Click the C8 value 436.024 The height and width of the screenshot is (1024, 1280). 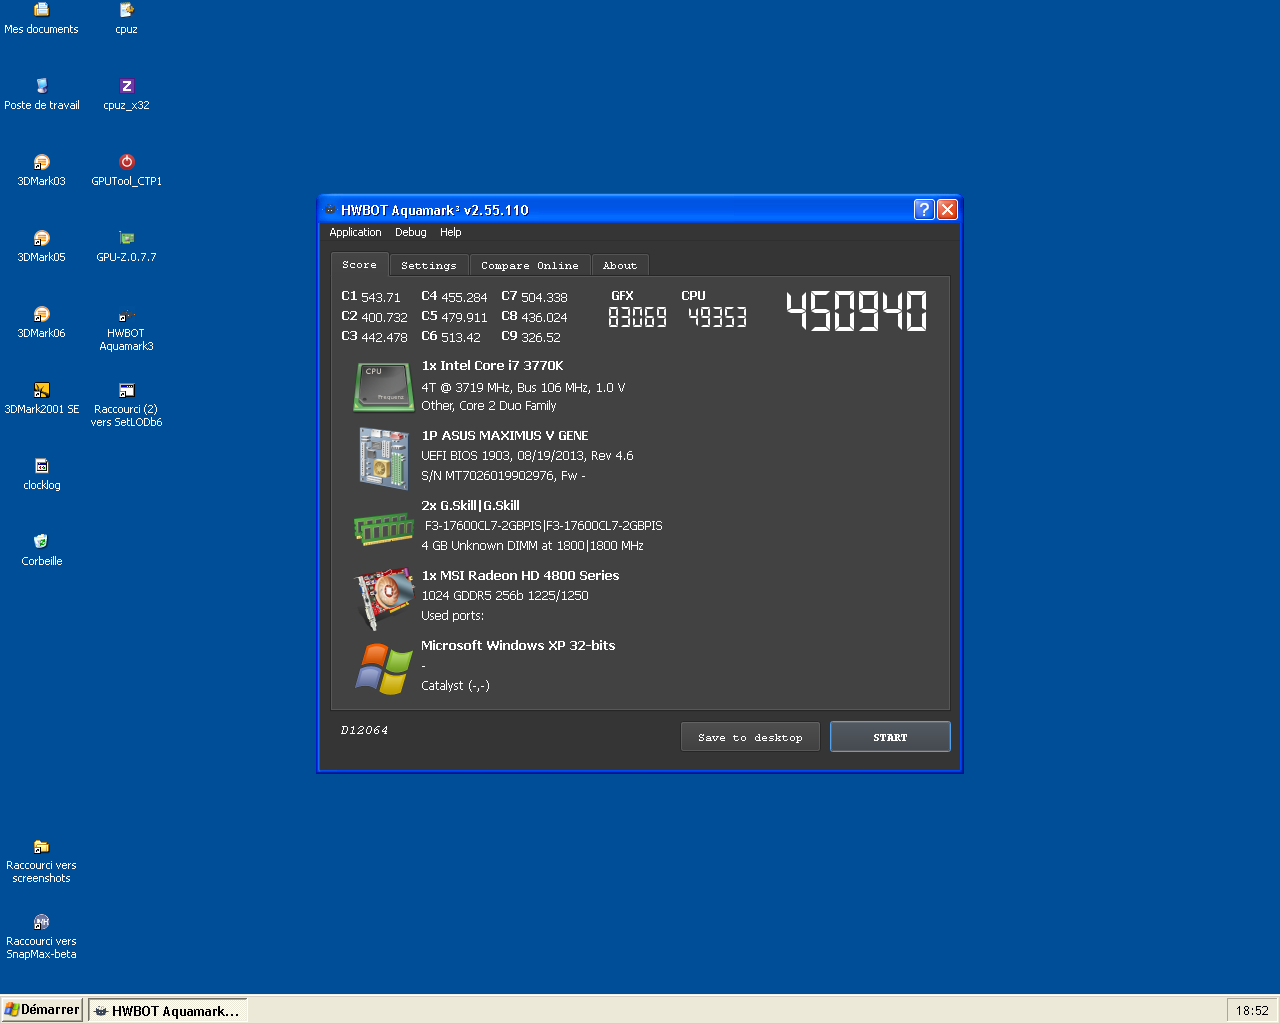click(x=544, y=317)
